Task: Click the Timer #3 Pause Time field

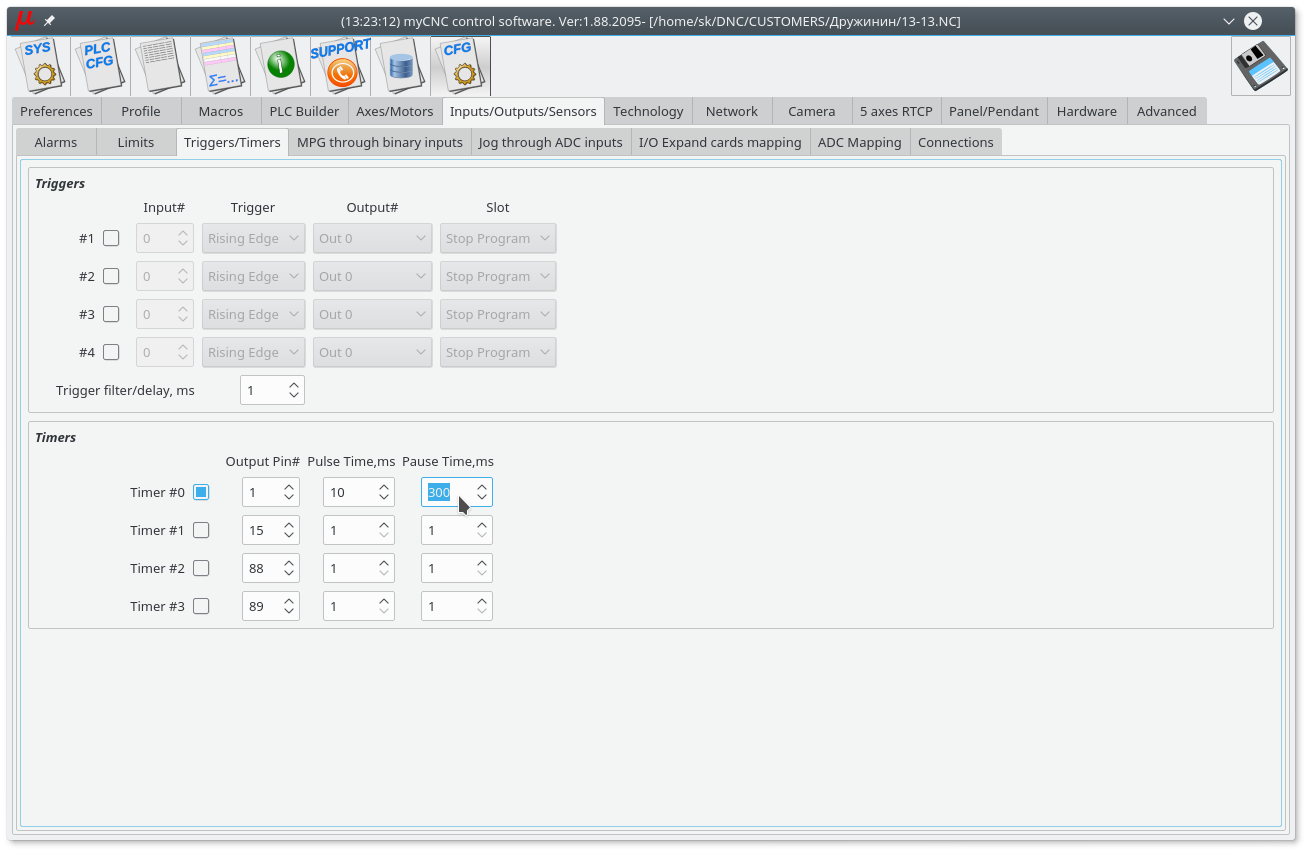Action: pos(457,606)
